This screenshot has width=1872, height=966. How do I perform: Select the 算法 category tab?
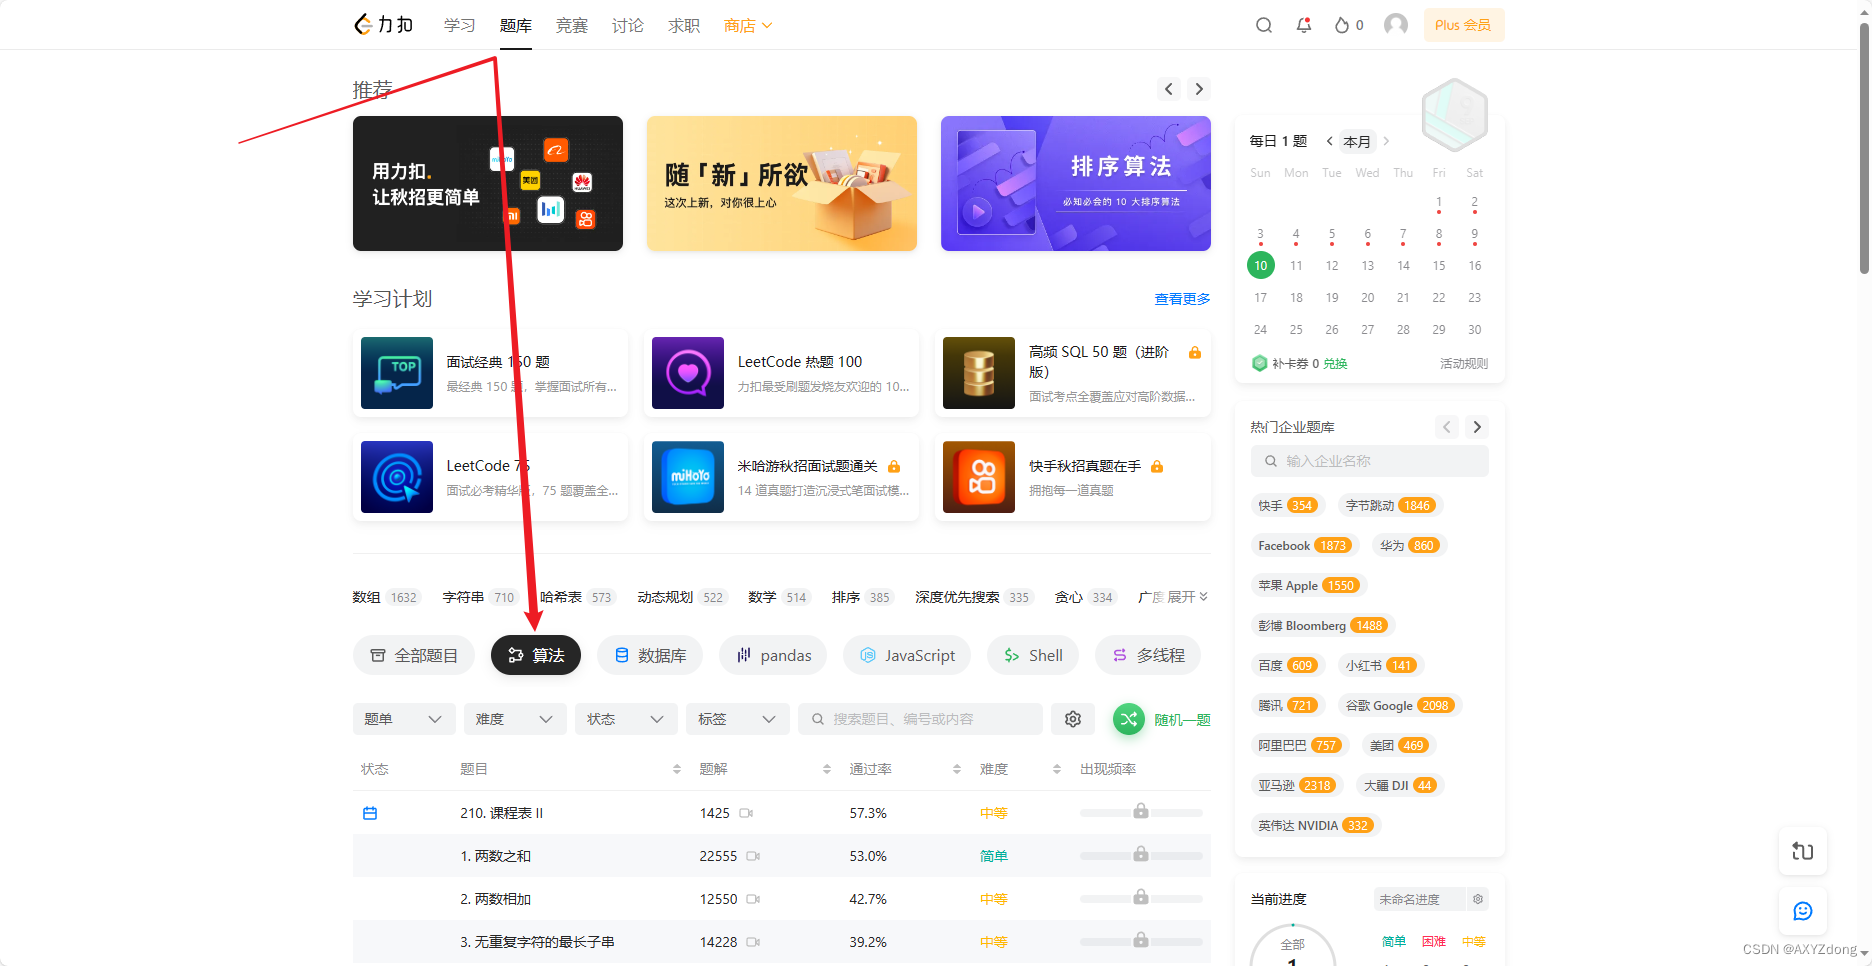(536, 655)
